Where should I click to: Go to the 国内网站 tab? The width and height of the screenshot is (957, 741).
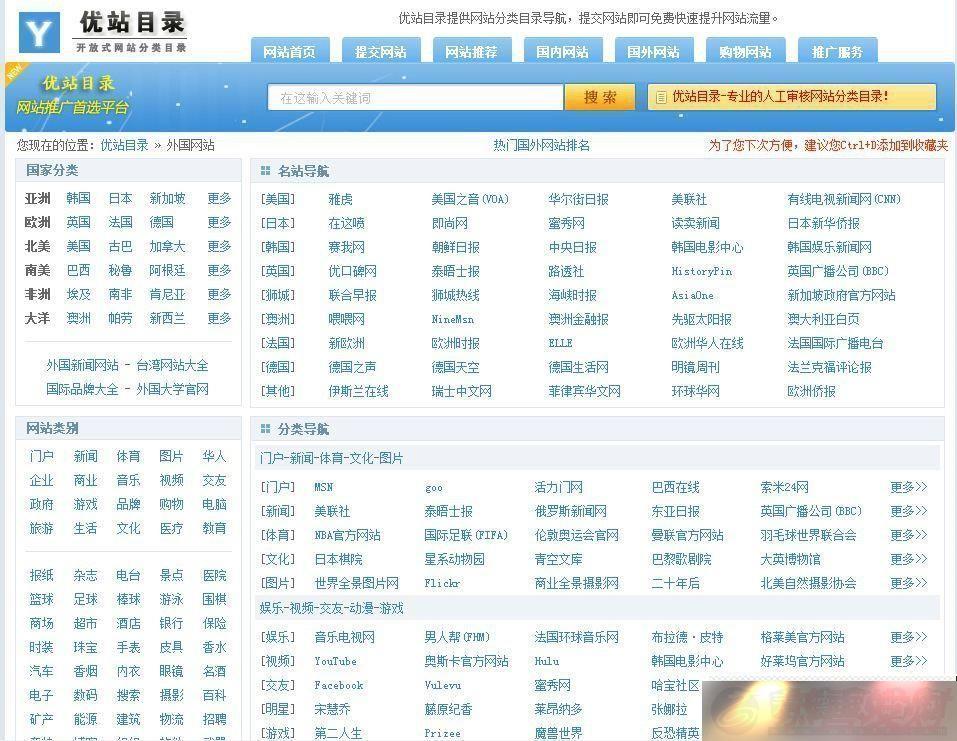point(563,51)
